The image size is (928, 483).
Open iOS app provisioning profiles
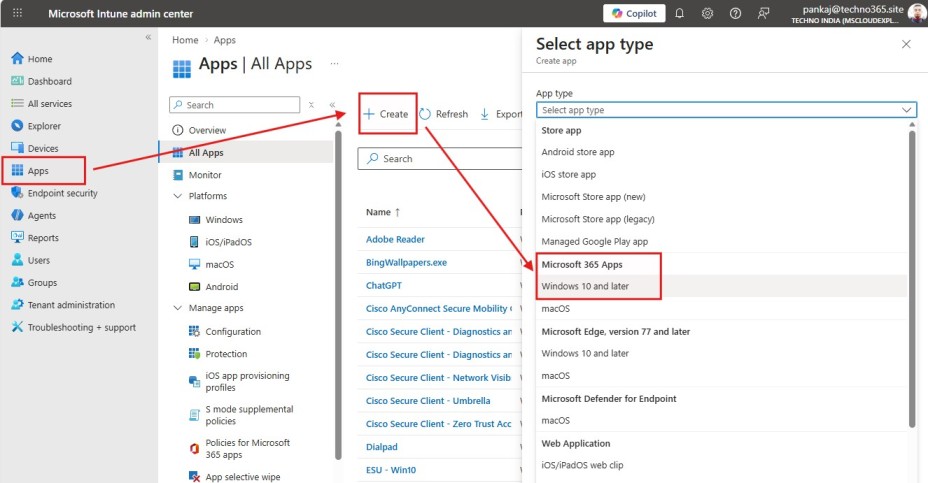click(x=239, y=382)
